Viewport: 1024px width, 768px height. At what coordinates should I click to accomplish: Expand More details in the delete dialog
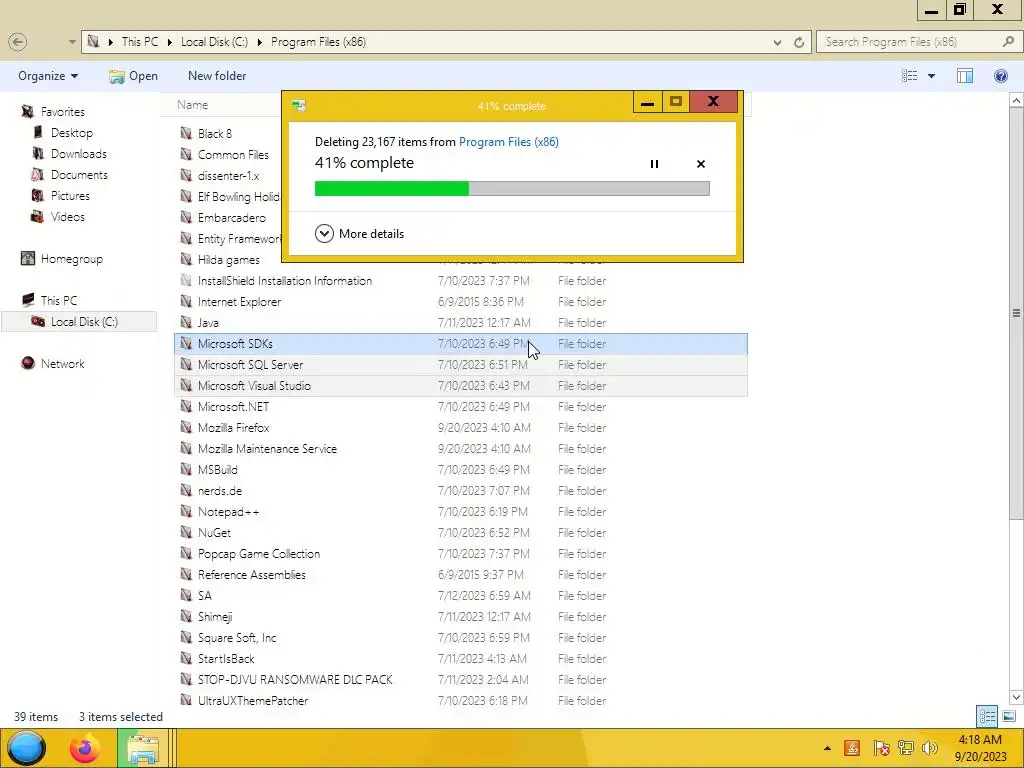click(x=359, y=234)
